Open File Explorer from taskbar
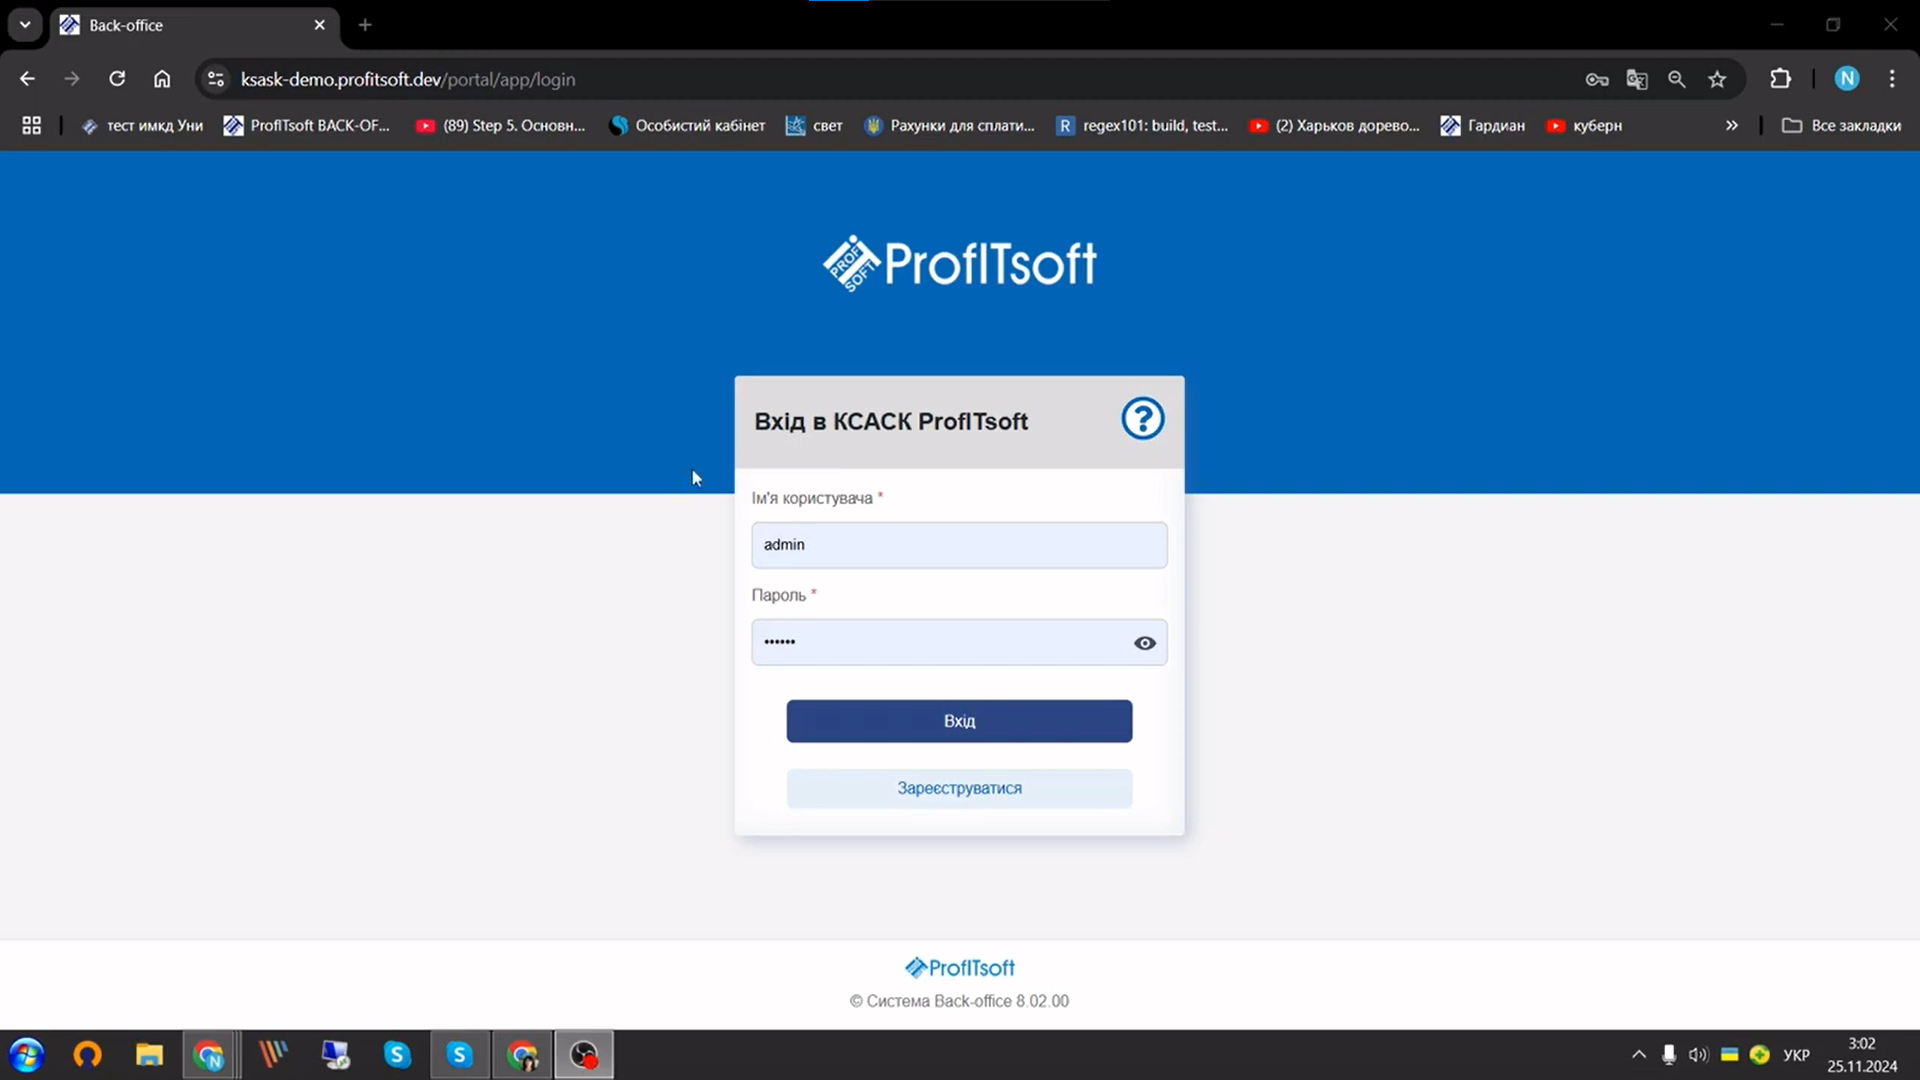This screenshot has width=1920, height=1080. tap(150, 1055)
